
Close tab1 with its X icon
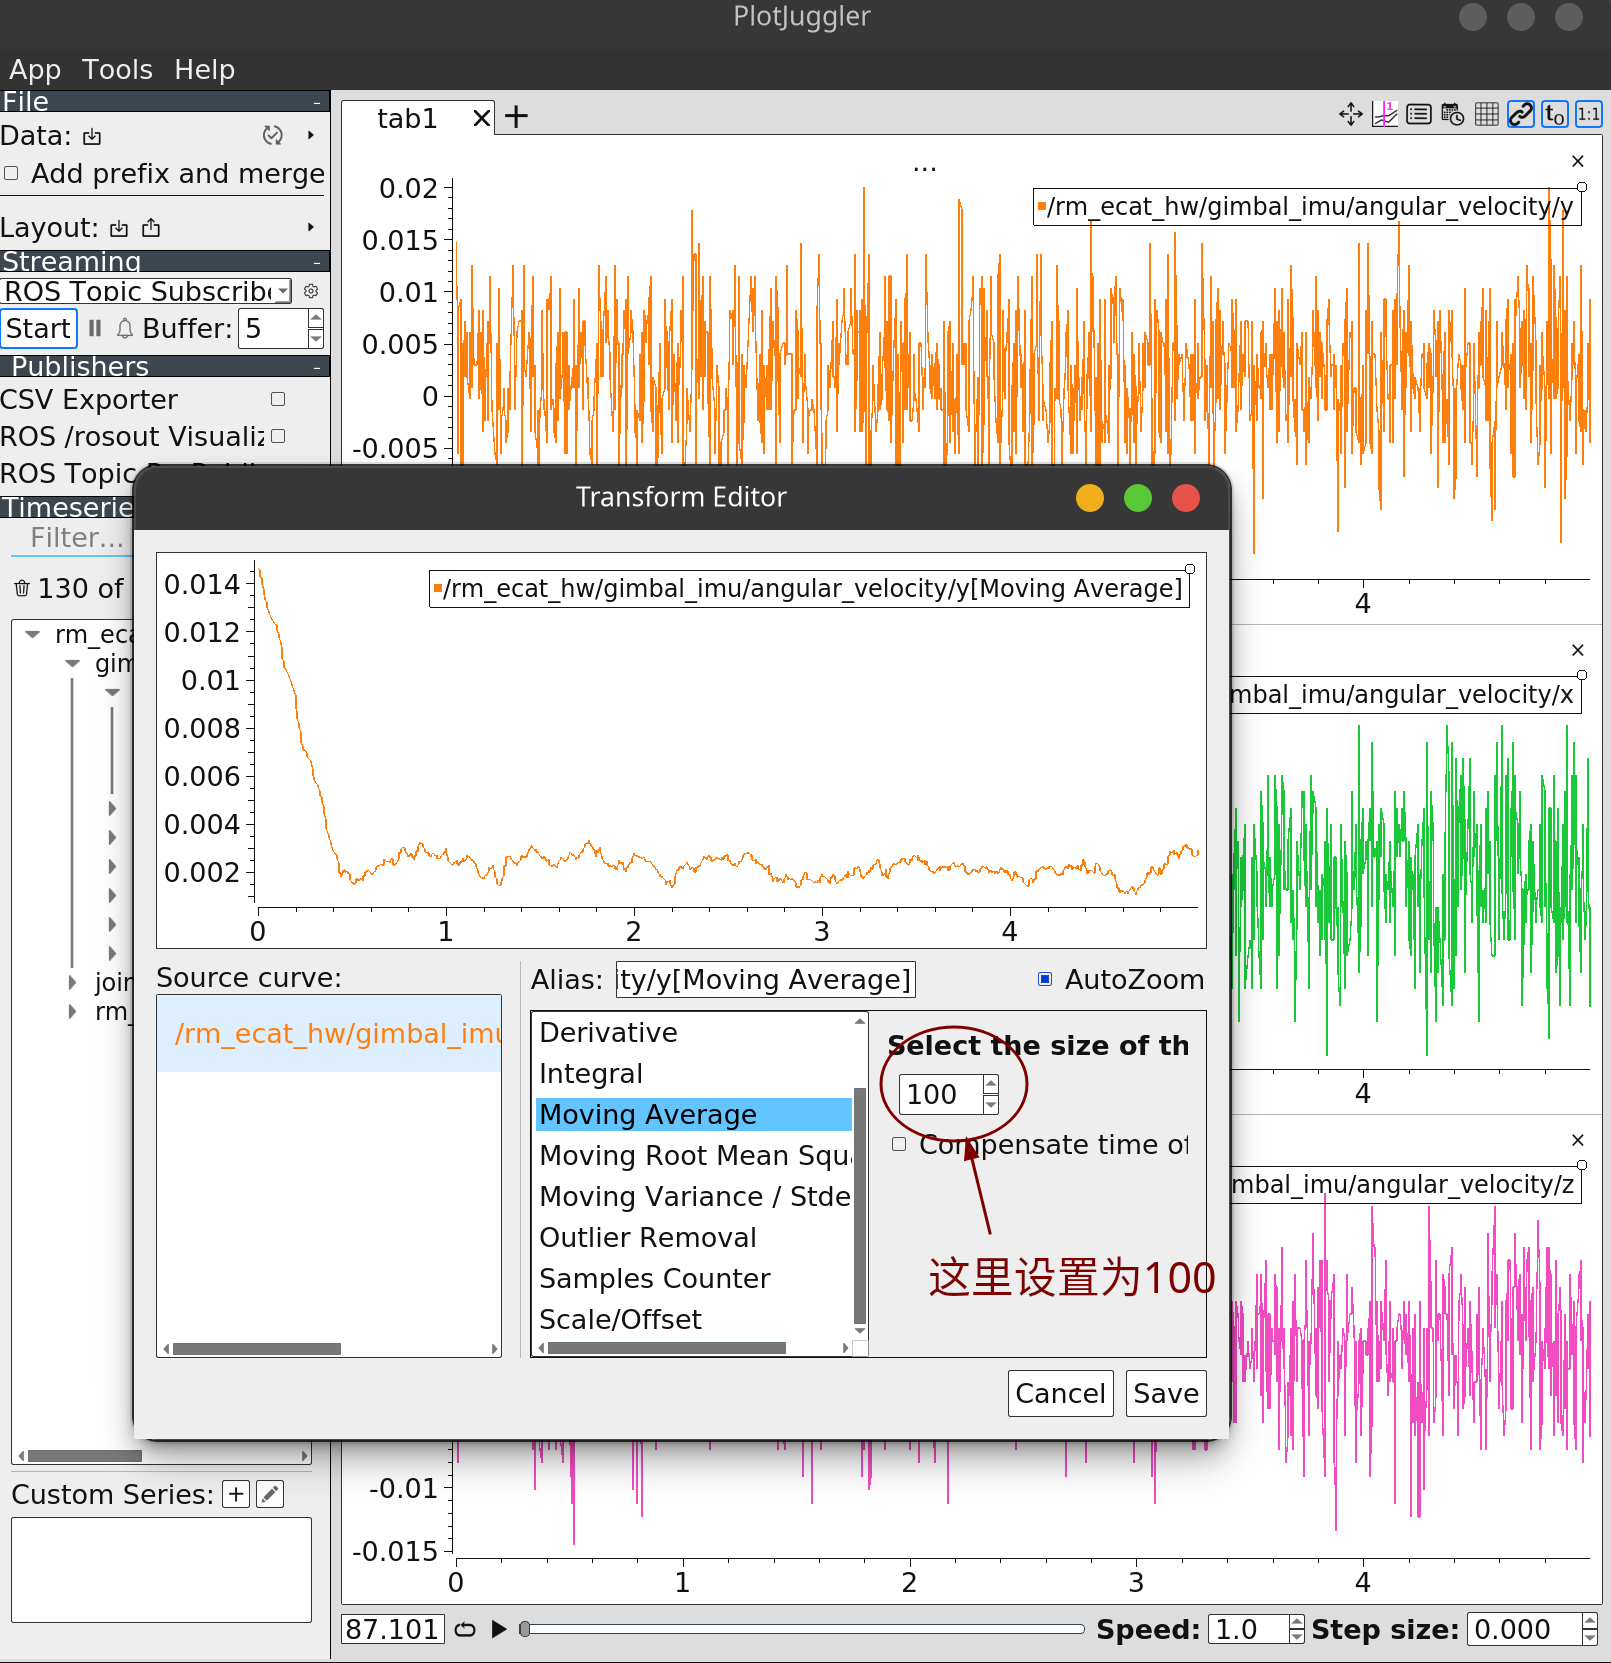[482, 118]
